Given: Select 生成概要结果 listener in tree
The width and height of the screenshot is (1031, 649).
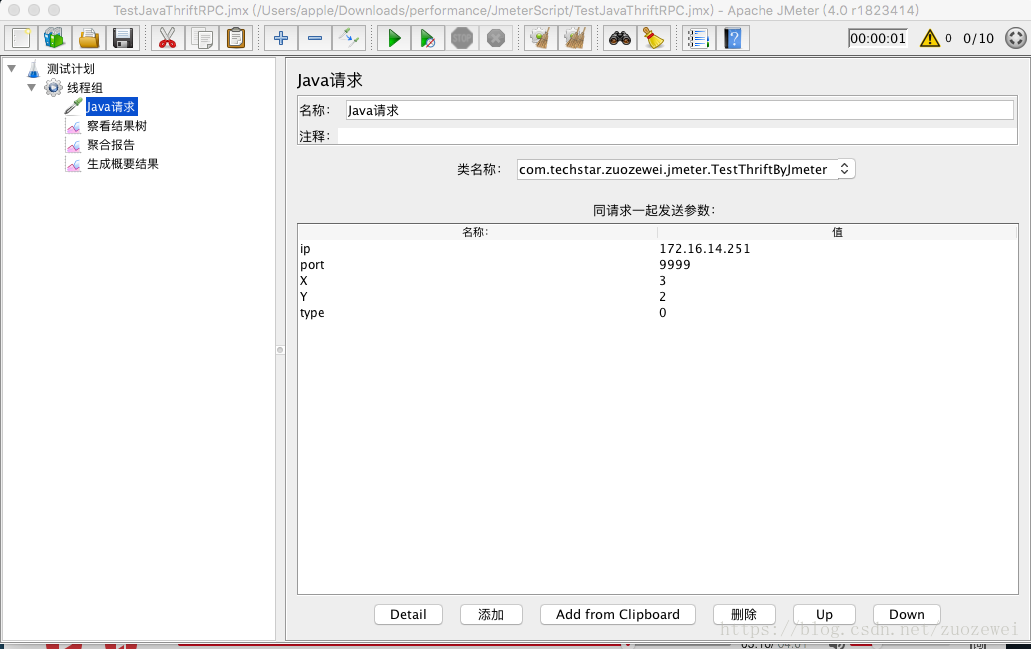Looking at the screenshot, I should tap(123, 164).
